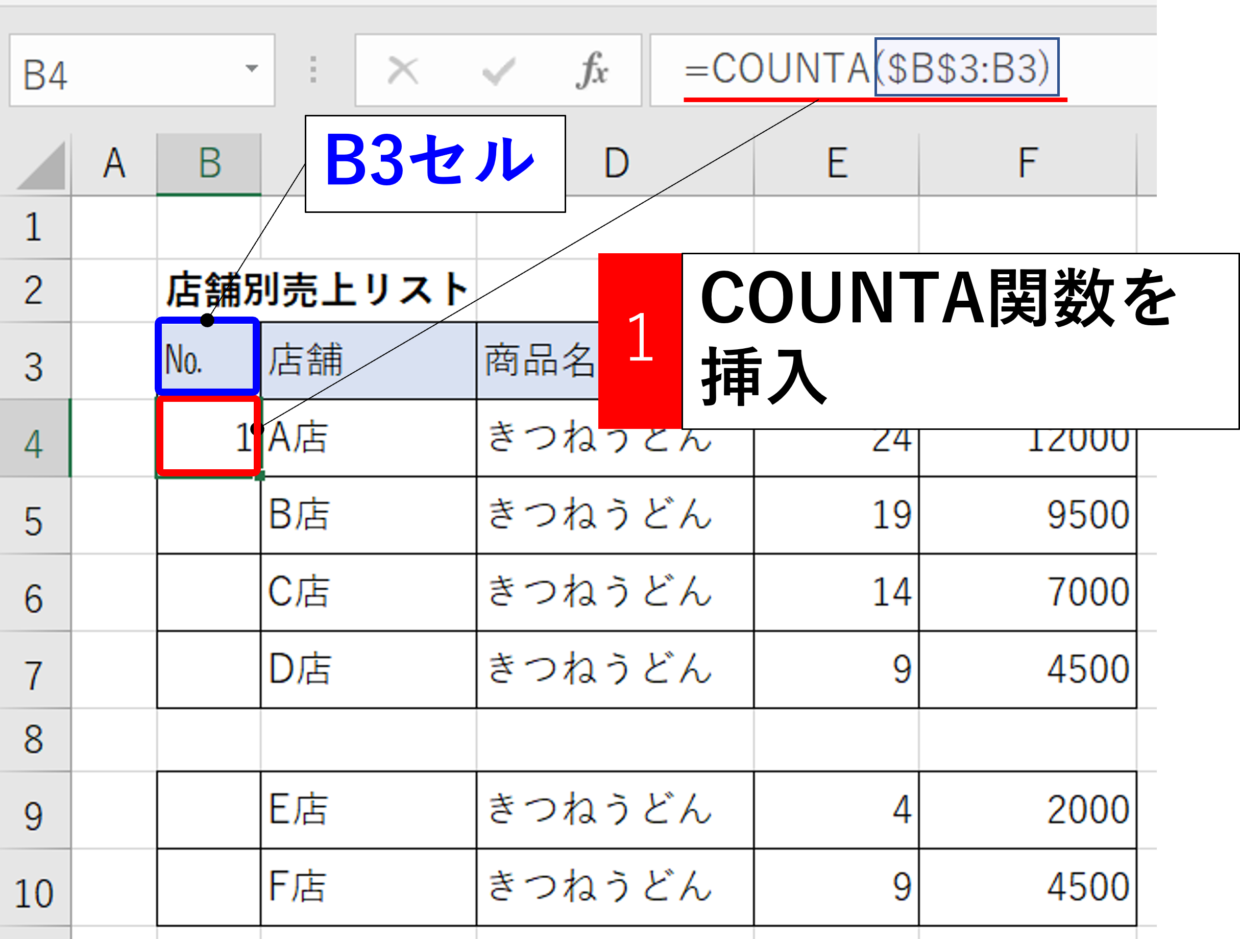Click the cell with 19
1240x939 pixels.
(836, 515)
